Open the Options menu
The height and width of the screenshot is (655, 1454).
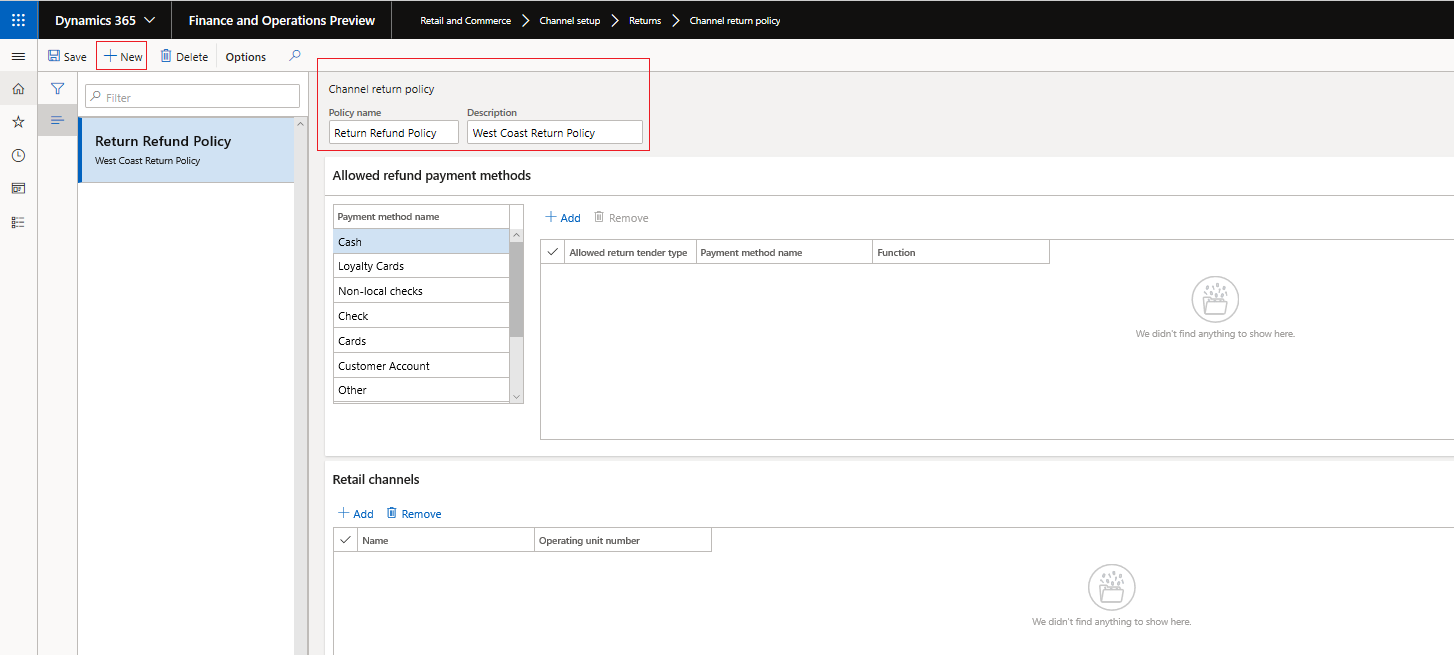click(245, 57)
